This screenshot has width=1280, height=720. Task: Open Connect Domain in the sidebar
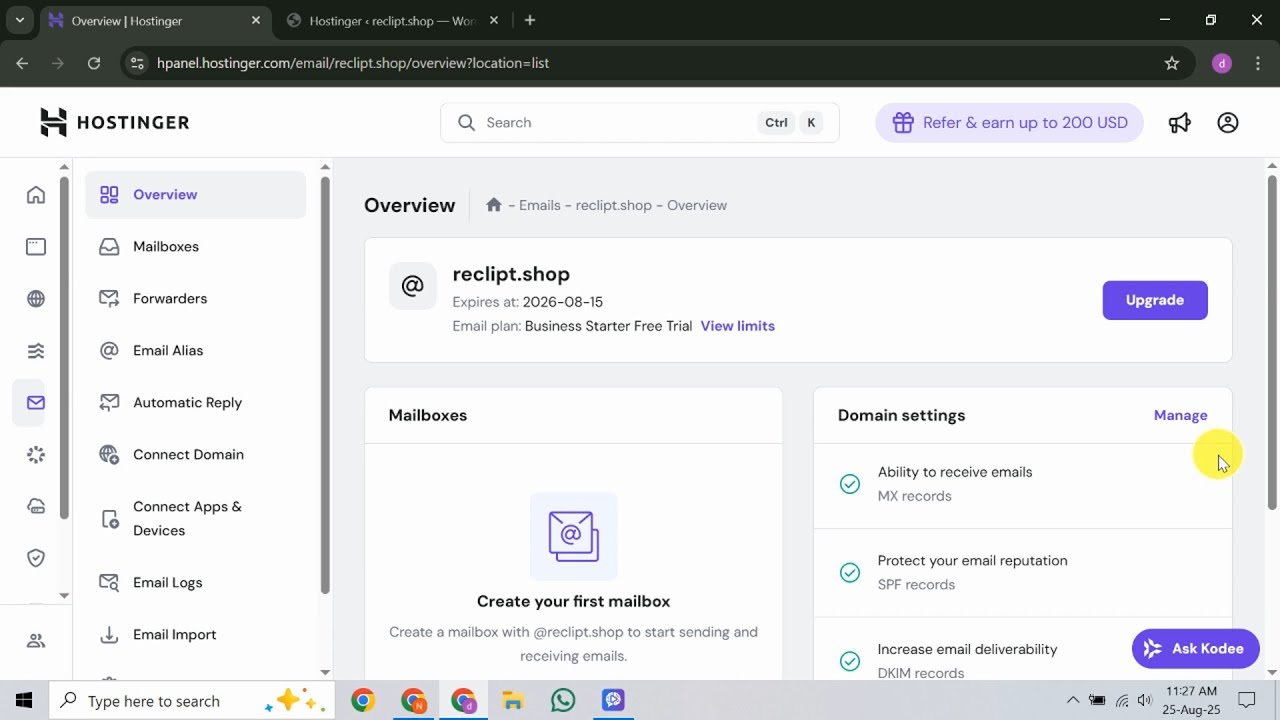195,455
